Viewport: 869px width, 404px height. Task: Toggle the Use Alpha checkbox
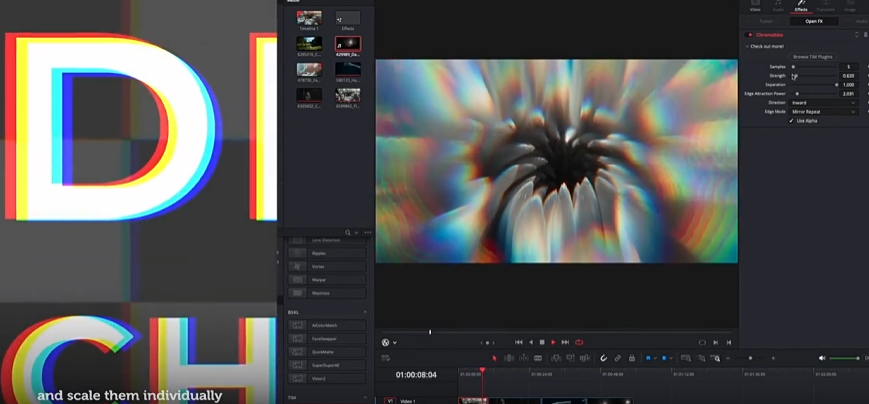pos(792,121)
